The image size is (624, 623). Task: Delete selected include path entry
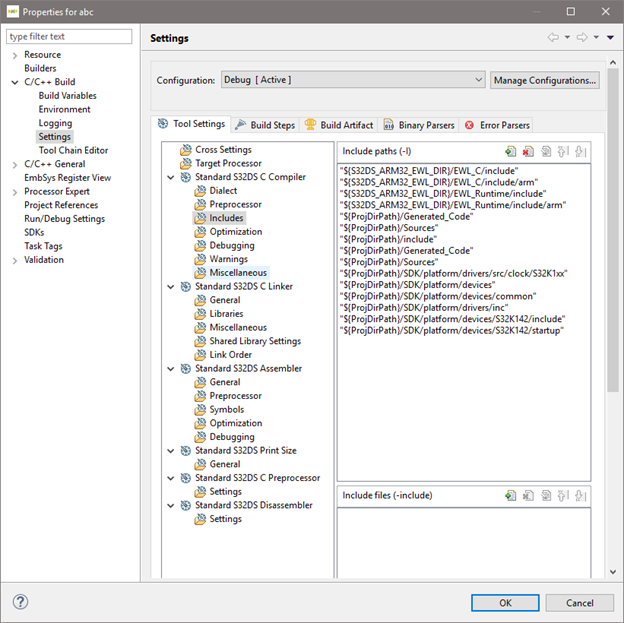point(528,152)
